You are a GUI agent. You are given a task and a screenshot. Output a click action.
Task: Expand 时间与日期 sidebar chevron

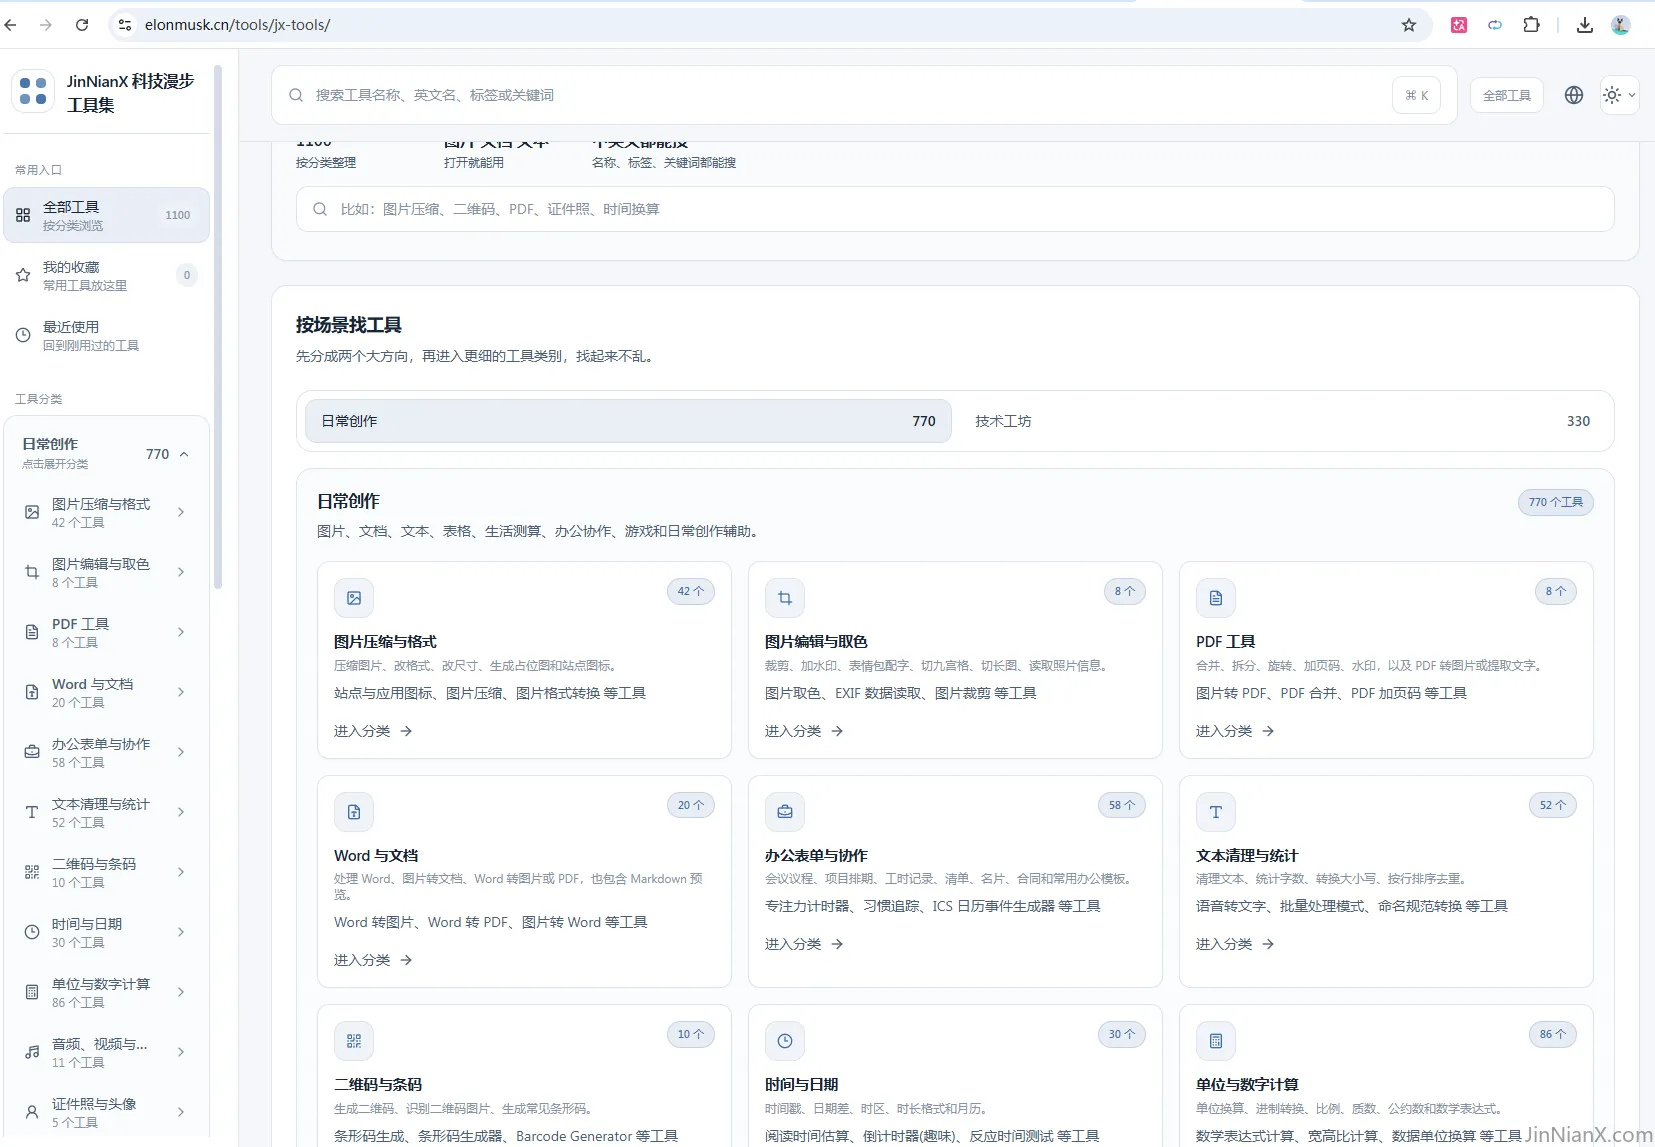(181, 932)
